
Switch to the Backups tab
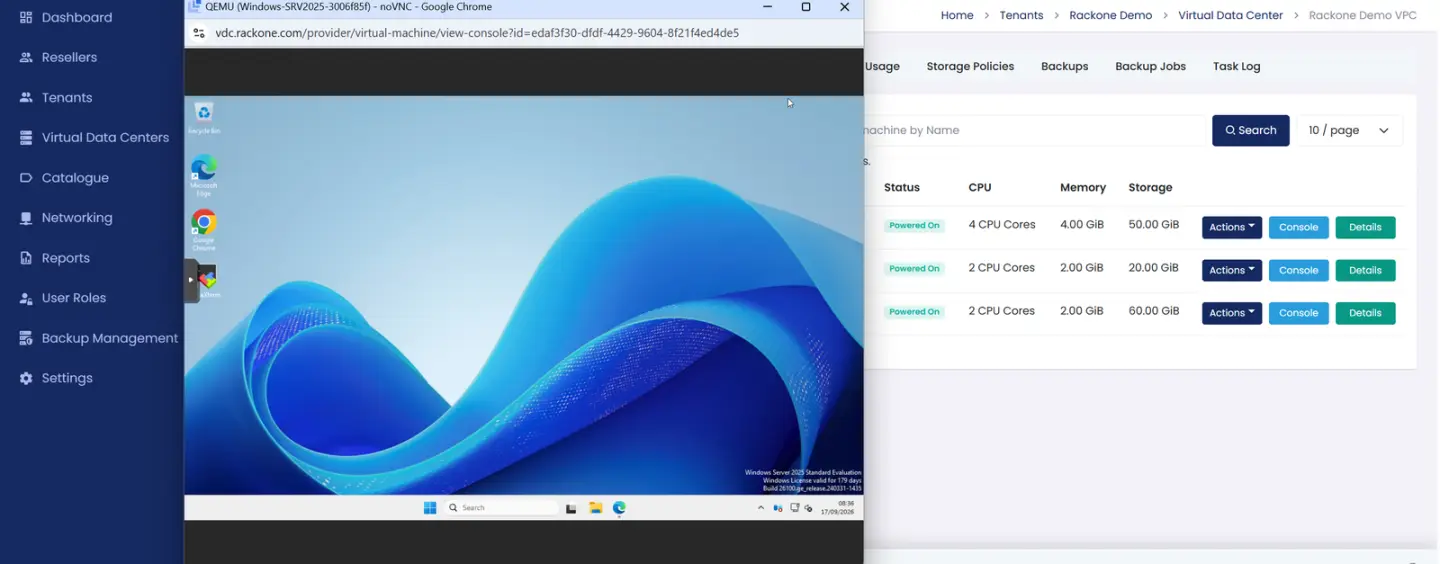[x=1064, y=66]
